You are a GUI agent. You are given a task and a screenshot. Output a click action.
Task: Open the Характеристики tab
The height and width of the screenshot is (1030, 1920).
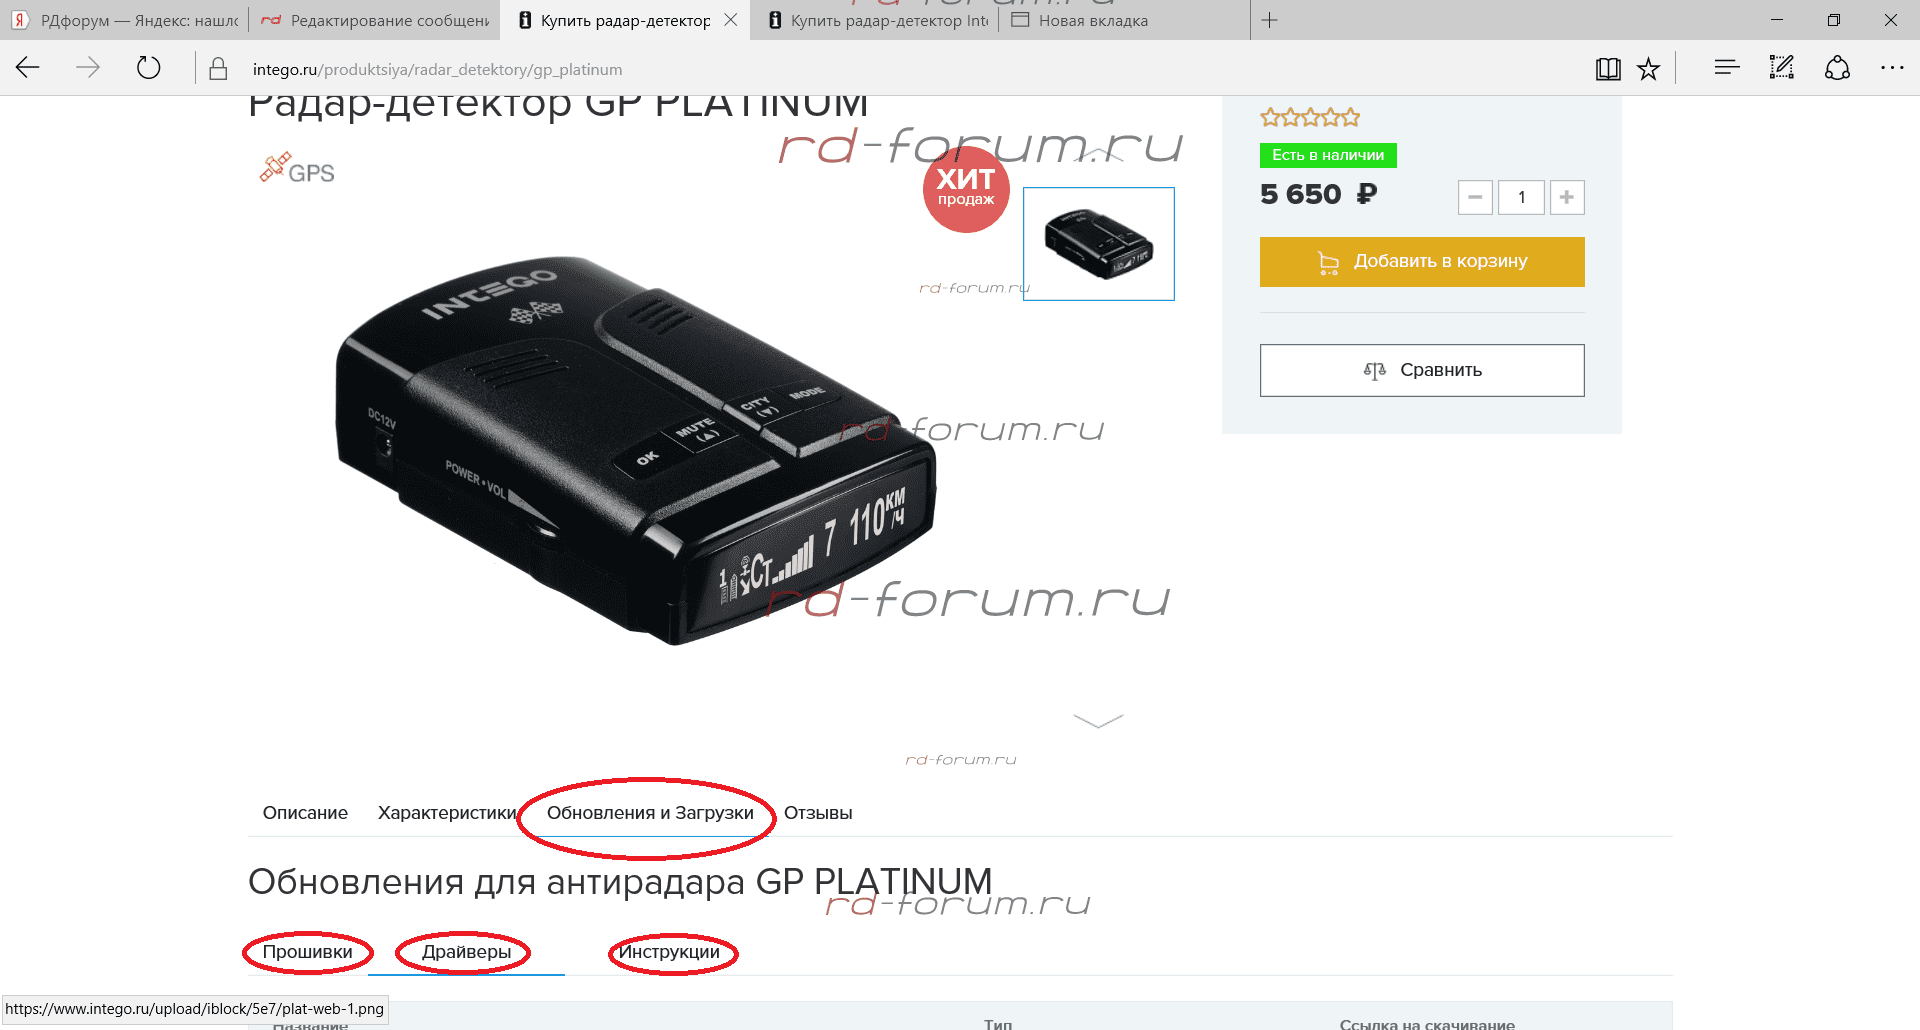pos(447,813)
